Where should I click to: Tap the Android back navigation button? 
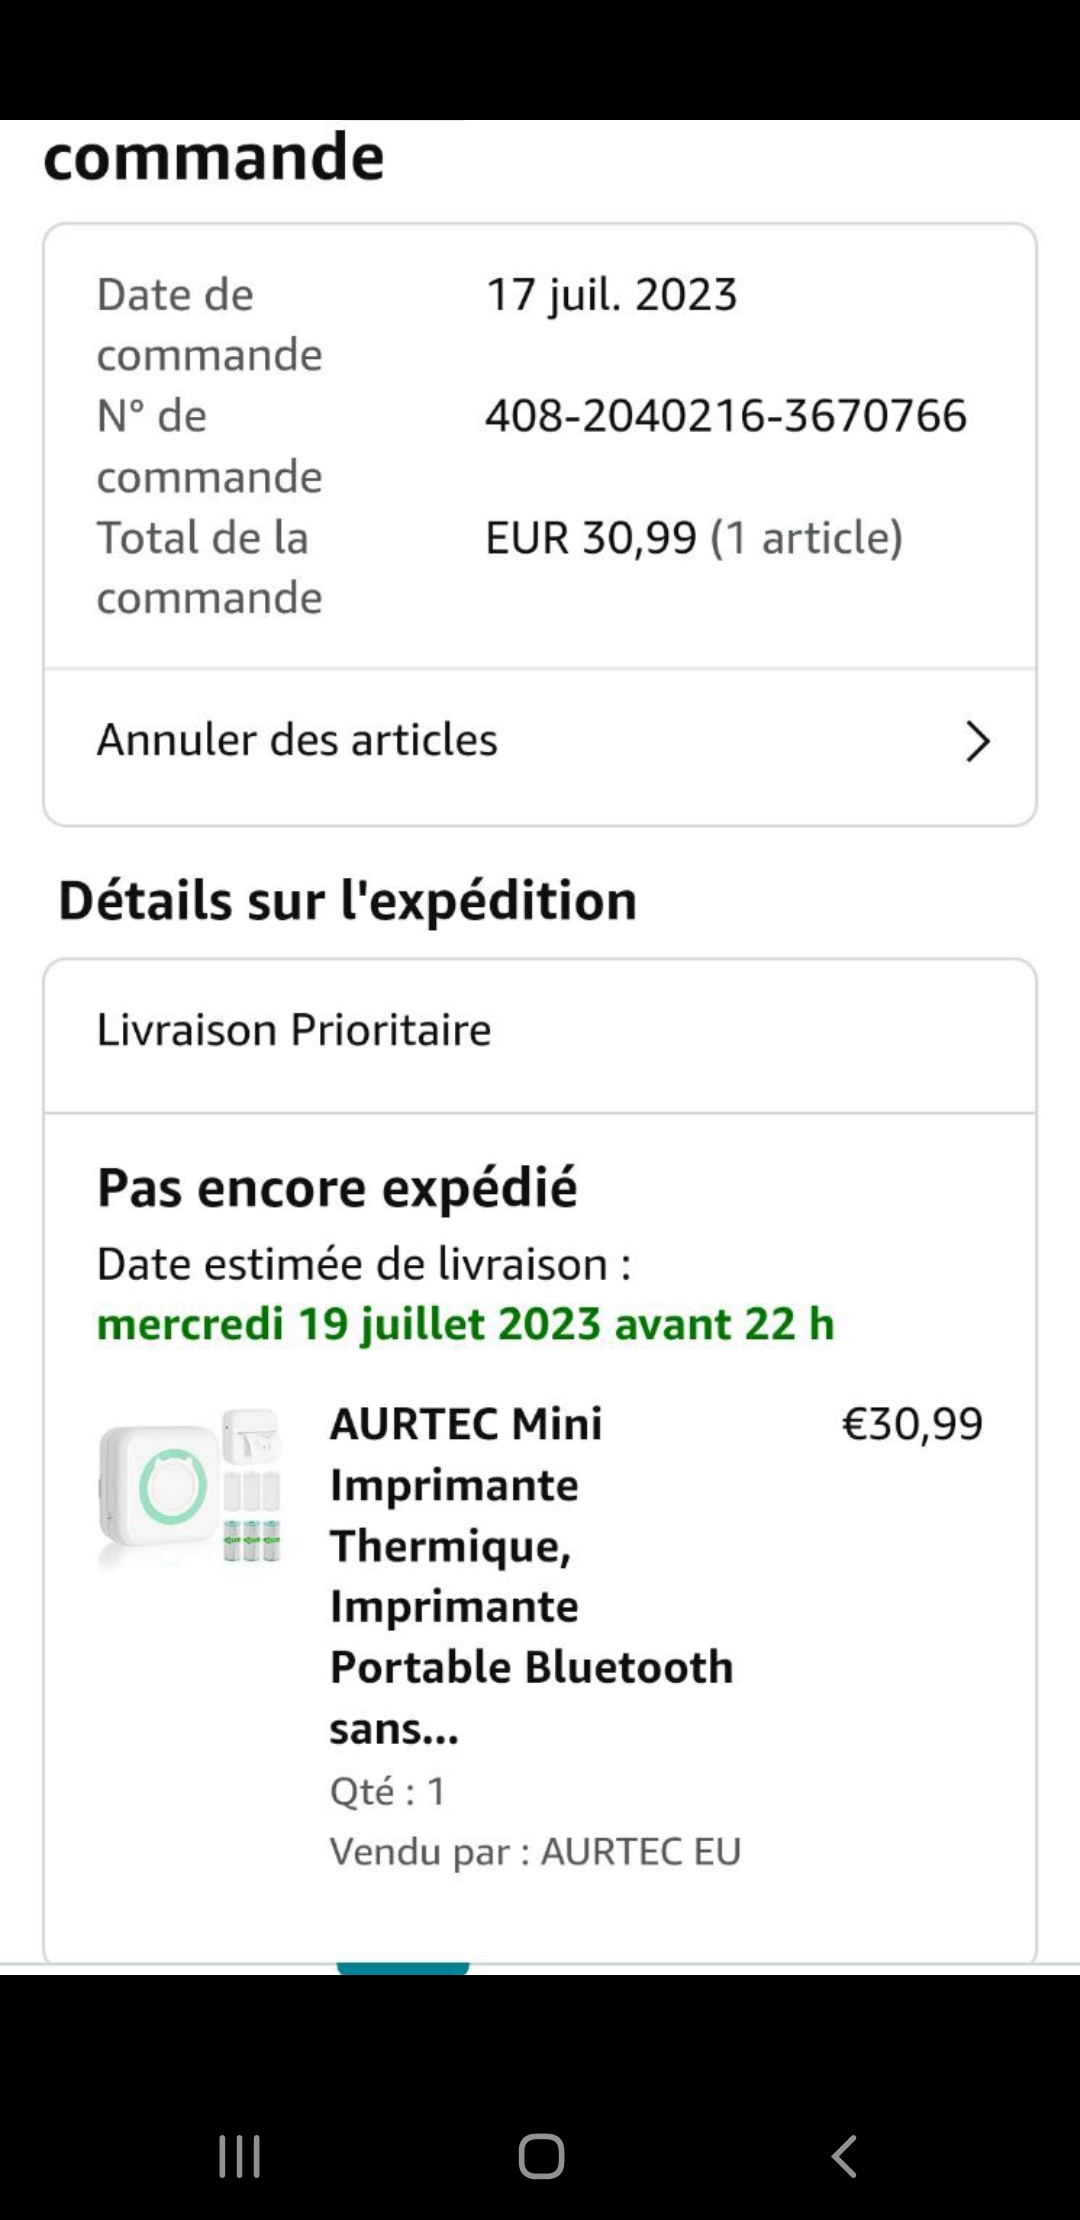click(845, 2156)
